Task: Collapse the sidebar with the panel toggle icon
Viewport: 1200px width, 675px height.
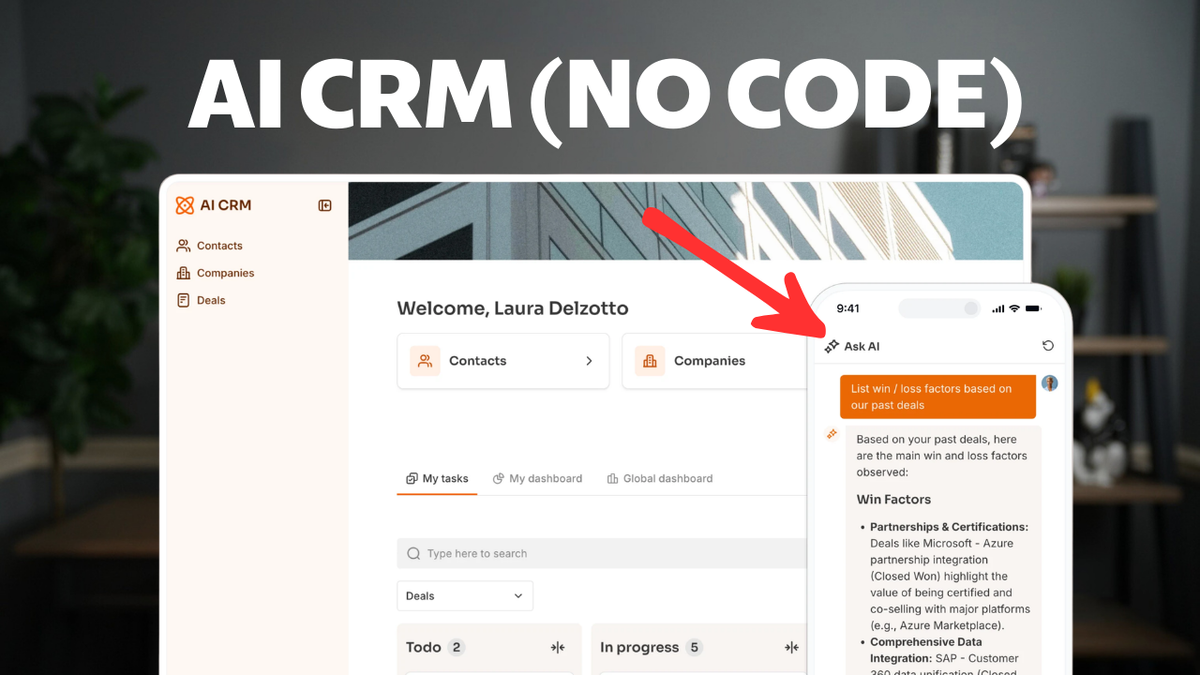Action: pyautogui.click(x=325, y=205)
